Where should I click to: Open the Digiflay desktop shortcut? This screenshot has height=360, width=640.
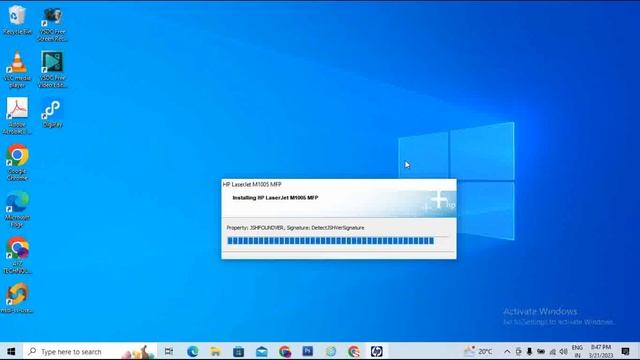coord(52,113)
